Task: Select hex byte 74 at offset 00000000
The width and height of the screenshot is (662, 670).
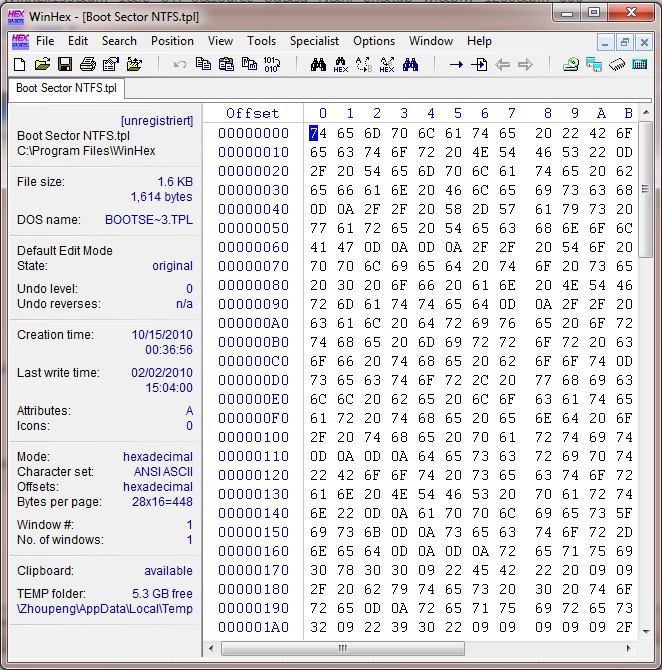Action: 317,133
